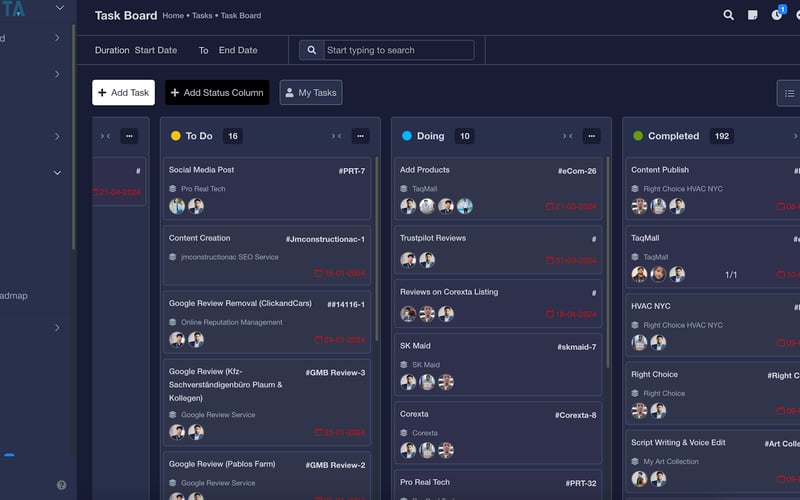Focus the Start typing to search field
Screen dimensions: 800x500
pos(398,50)
